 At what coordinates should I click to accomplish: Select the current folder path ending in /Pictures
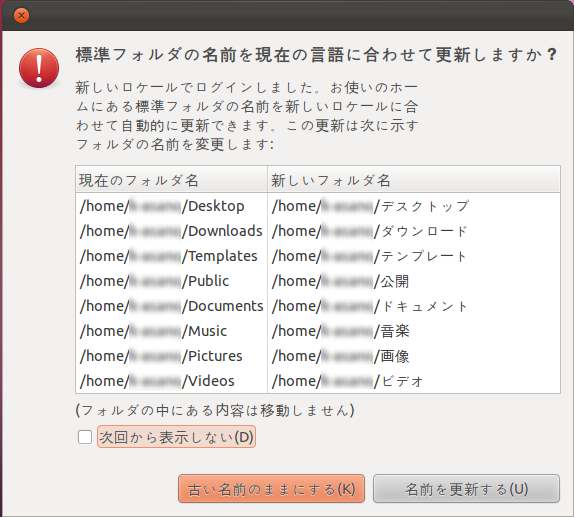tap(161, 356)
